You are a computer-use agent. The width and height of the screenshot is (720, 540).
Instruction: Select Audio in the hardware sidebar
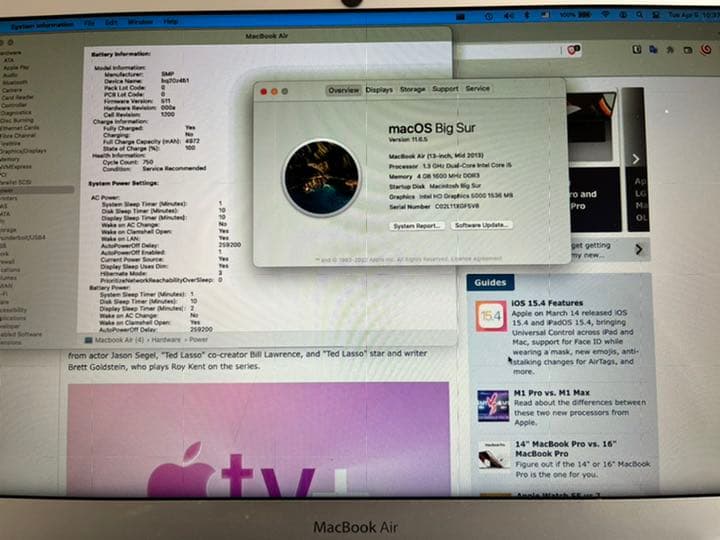point(10,75)
